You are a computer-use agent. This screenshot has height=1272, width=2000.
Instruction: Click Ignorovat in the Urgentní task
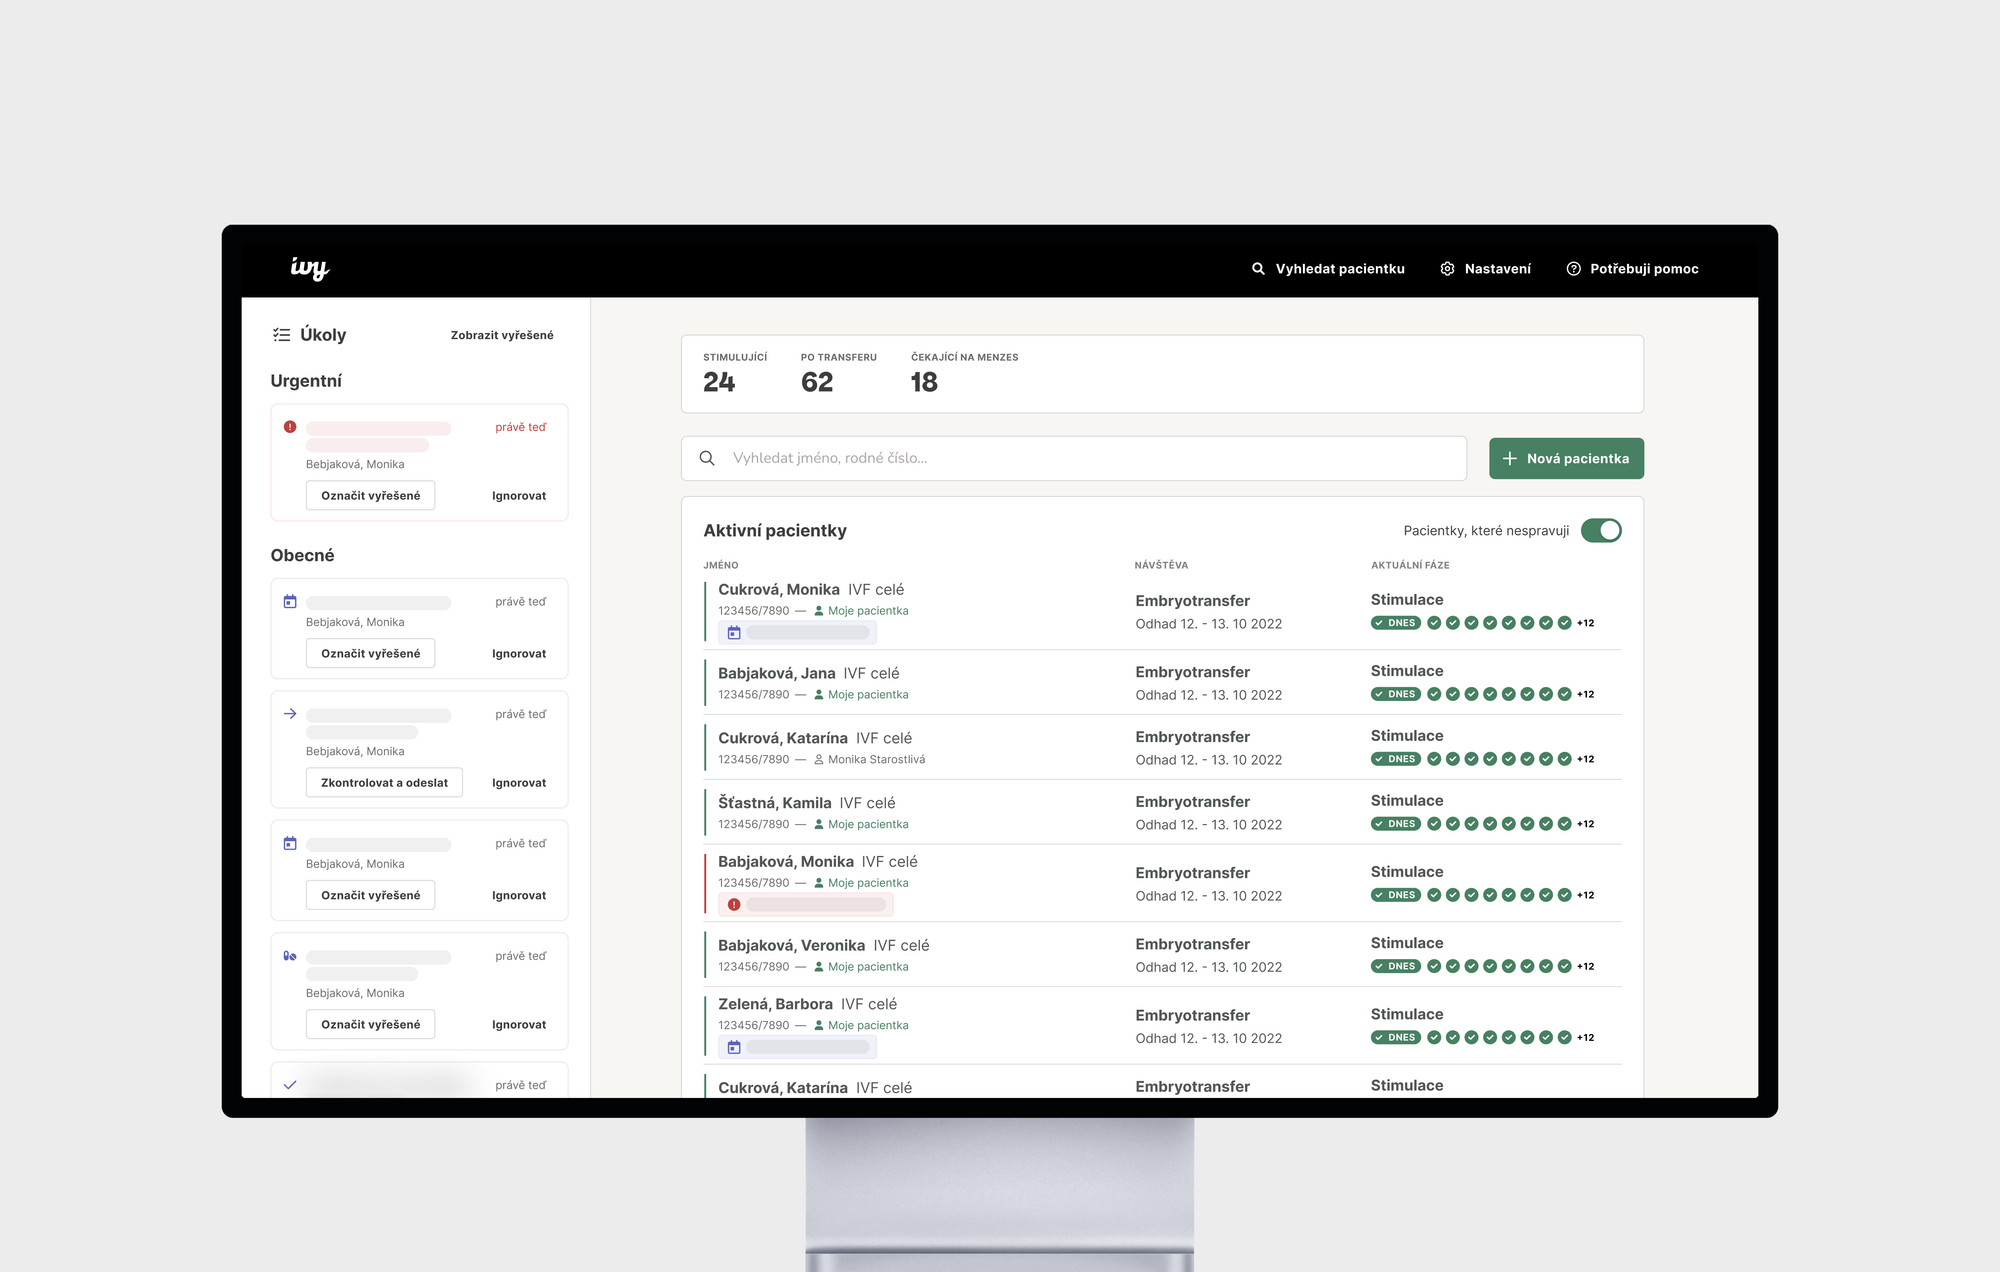click(519, 496)
